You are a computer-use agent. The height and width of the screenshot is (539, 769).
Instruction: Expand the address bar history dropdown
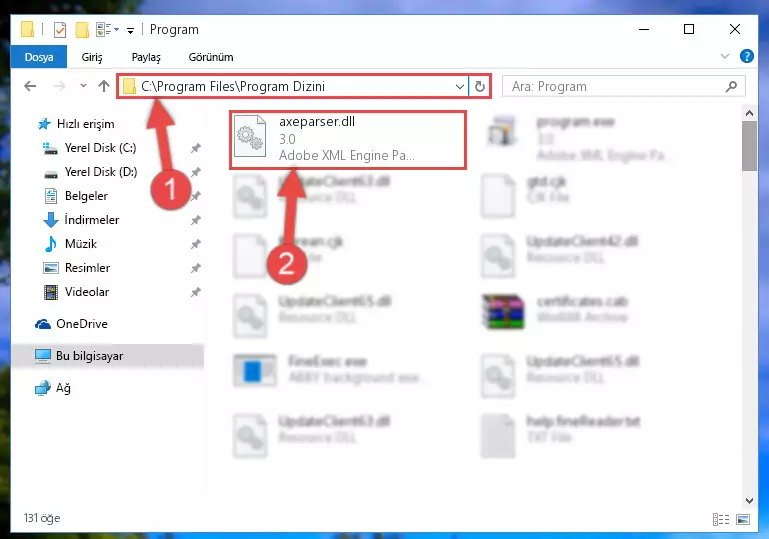pyautogui.click(x=460, y=87)
